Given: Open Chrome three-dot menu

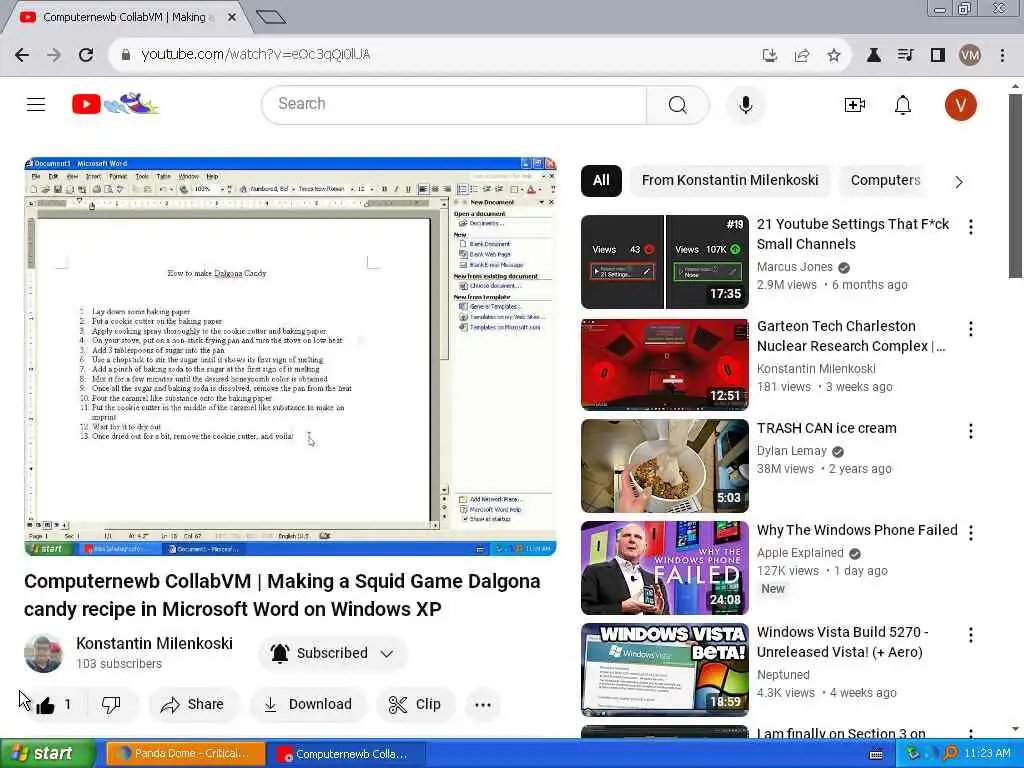Looking at the screenshot, I should [x=1002, y=55].
